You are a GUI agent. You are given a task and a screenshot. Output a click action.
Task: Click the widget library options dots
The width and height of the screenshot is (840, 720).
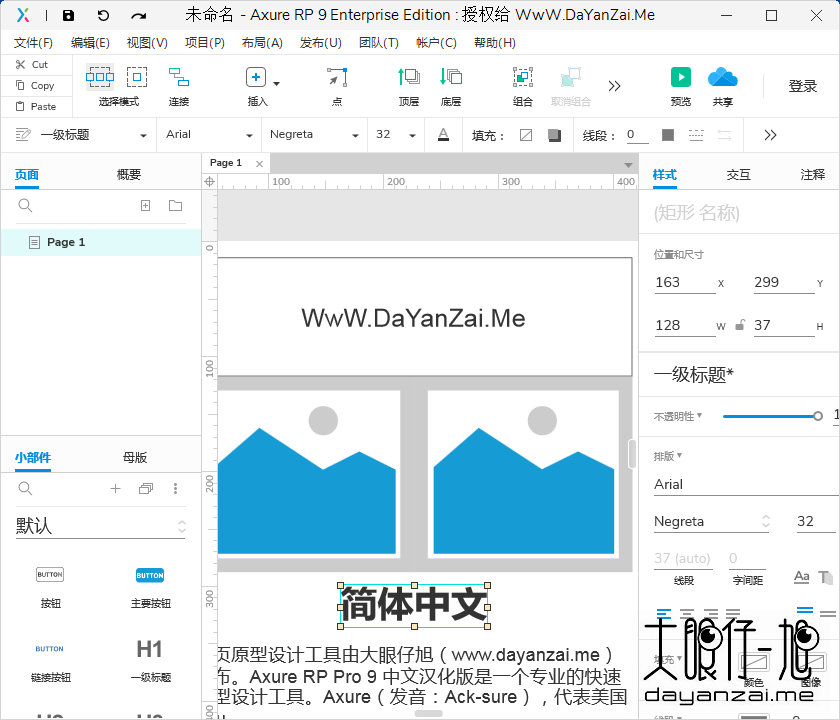click(175, 488)
